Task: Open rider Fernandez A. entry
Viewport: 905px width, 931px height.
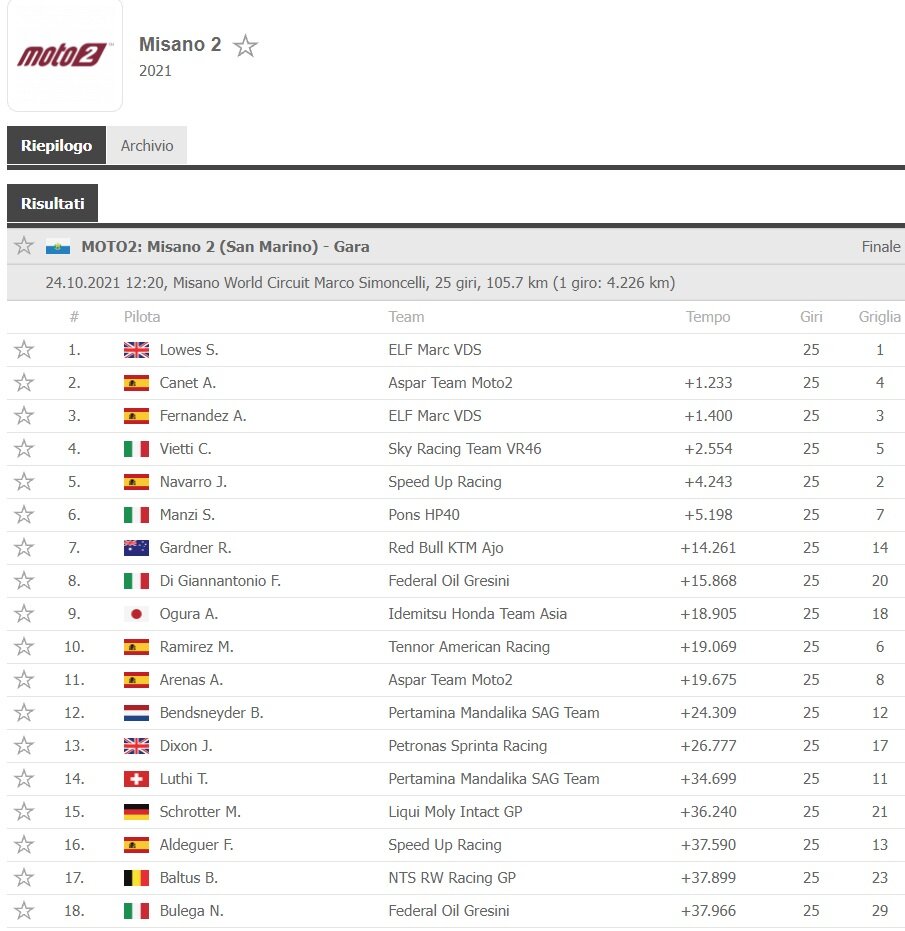Action: (202, 416)
